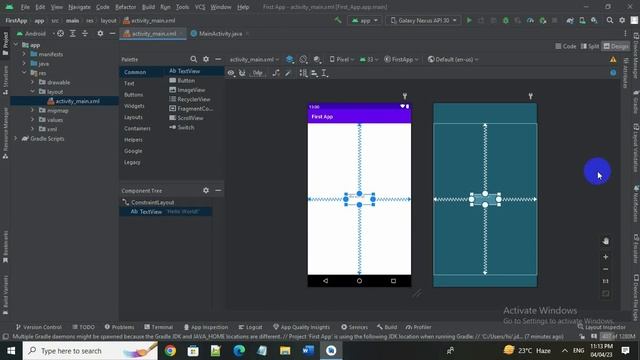Open the app run configuration dropdown
The height and width of the screenshot is (360, 640).
pyautogui.click(x=364, y=20)
